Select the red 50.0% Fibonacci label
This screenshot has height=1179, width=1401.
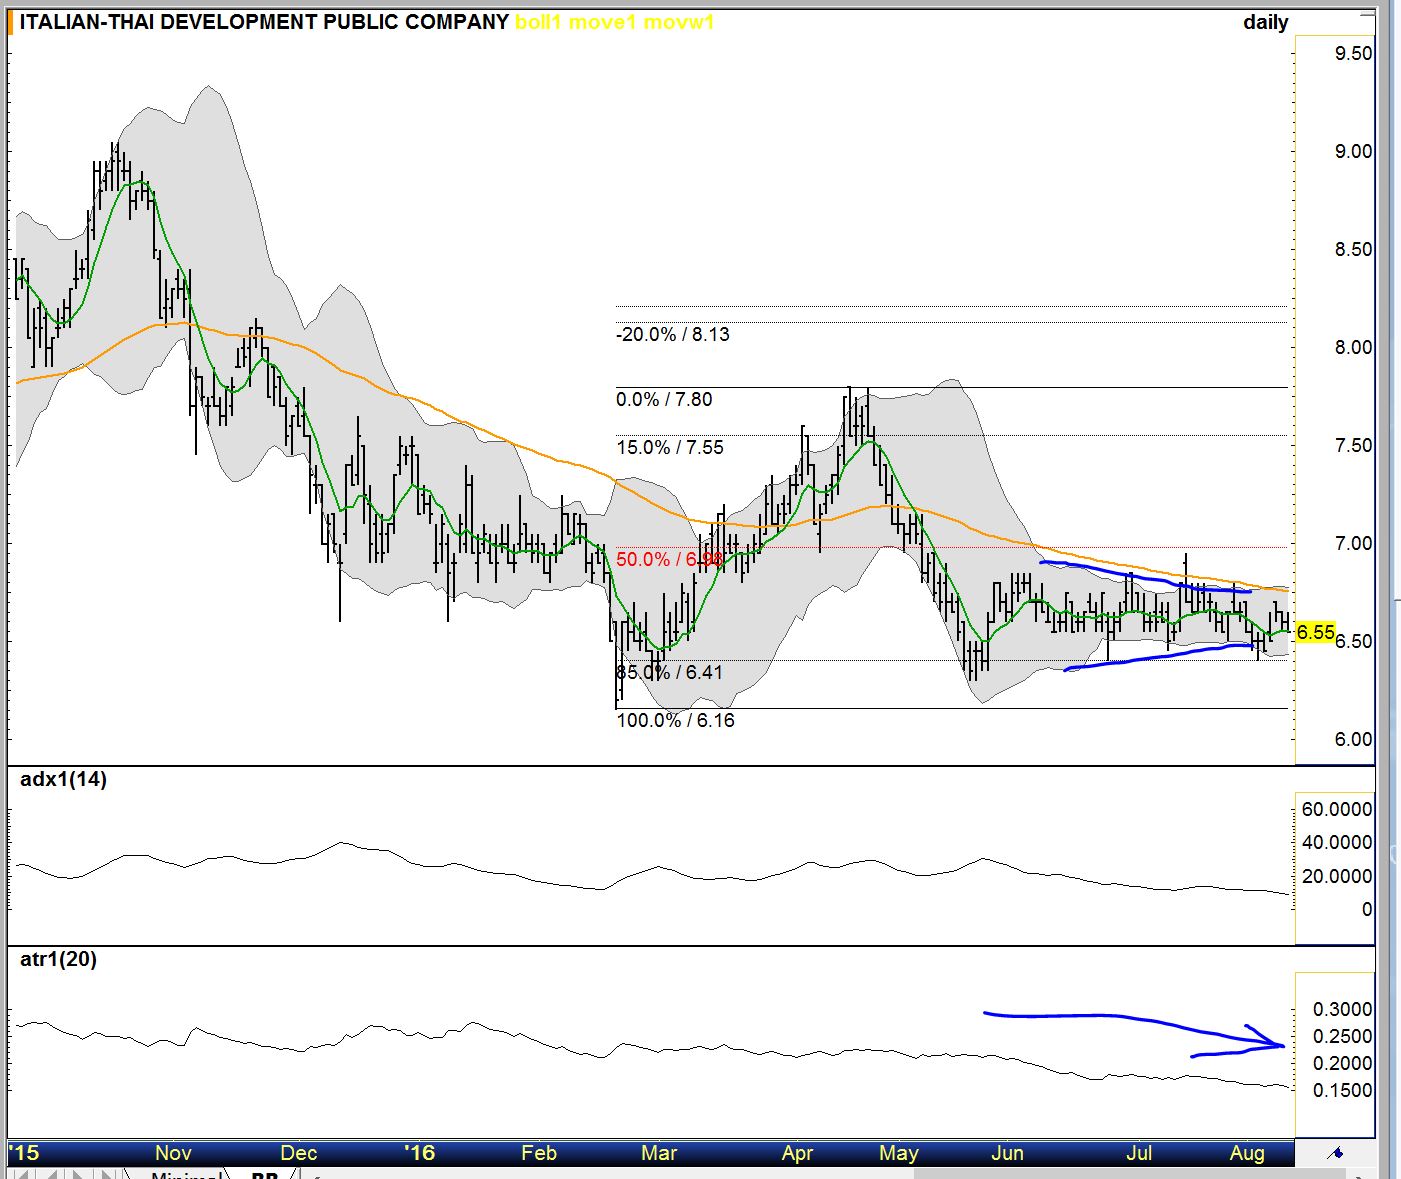point(669,559)
